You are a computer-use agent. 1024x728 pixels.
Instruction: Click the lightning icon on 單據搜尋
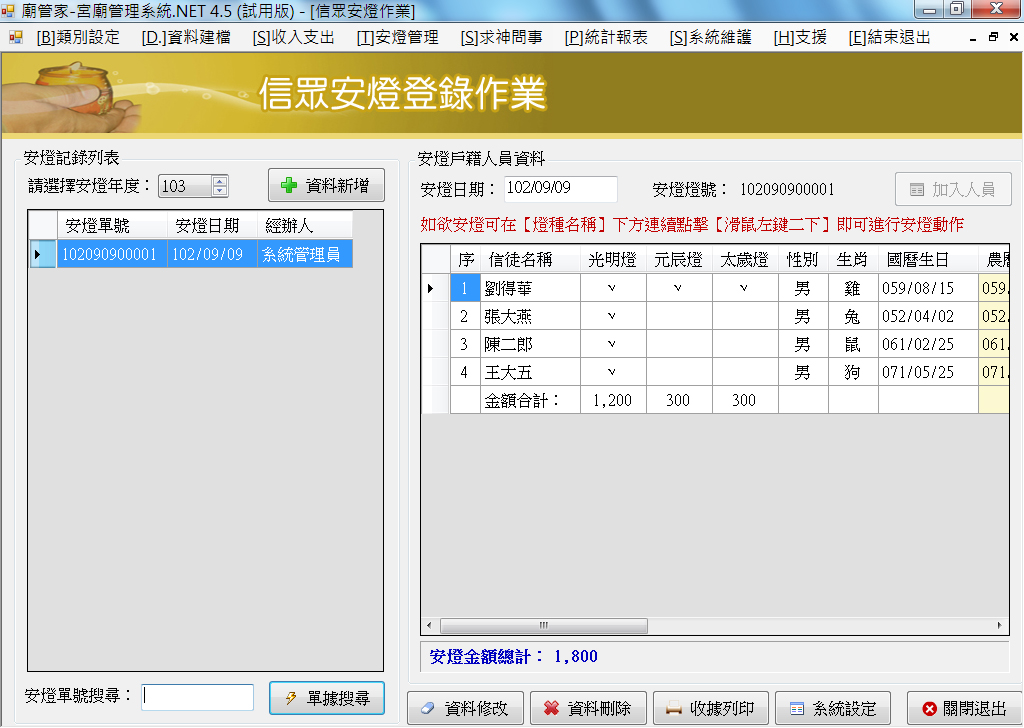point(291,698)
